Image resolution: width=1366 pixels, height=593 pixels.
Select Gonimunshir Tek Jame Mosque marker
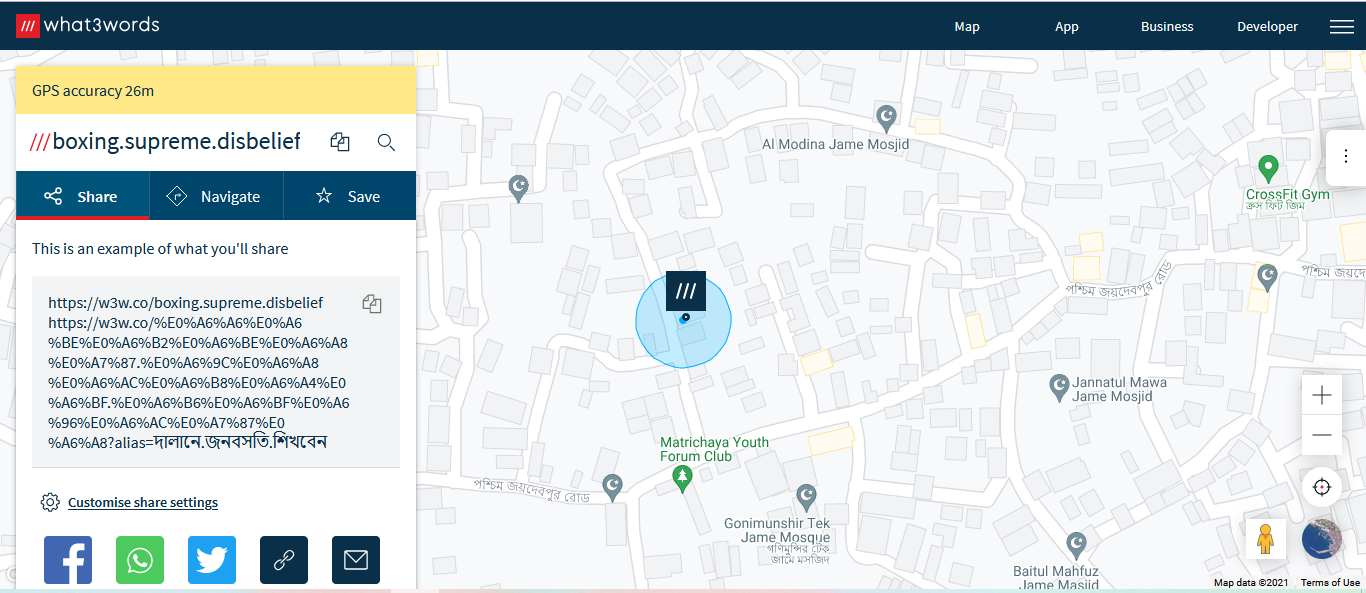(806, 497)
